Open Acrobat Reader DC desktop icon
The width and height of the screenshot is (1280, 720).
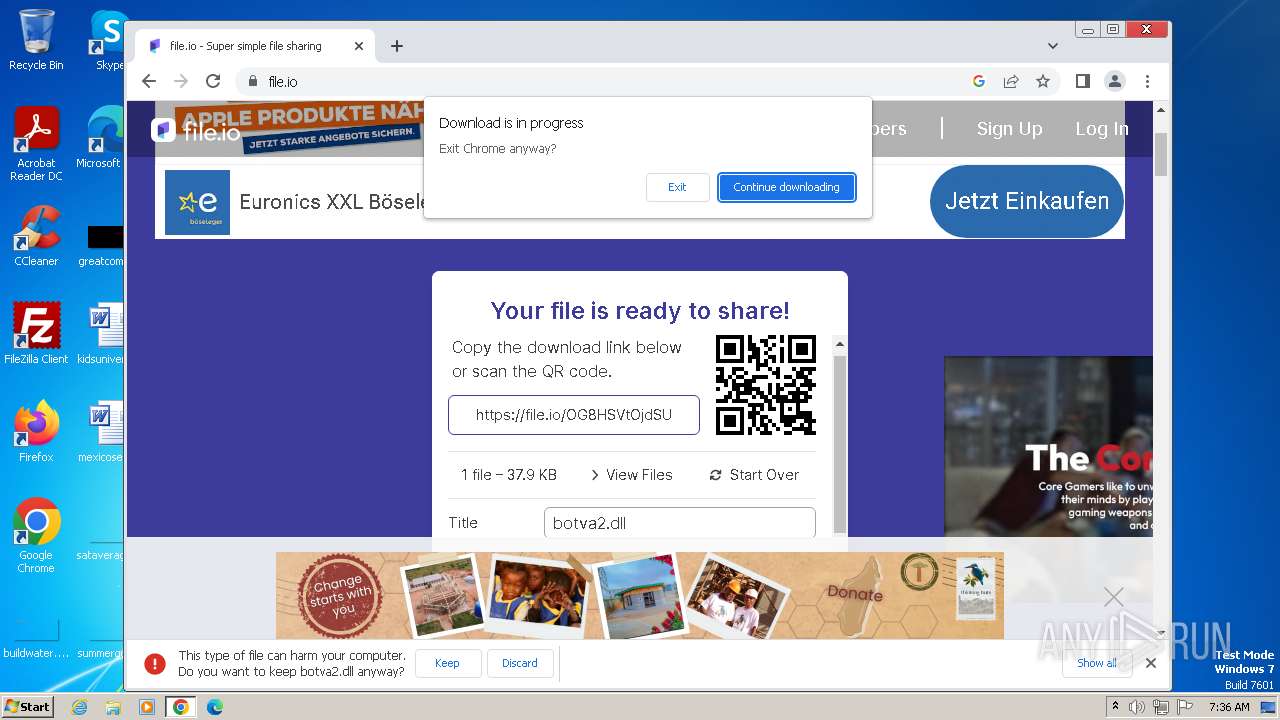[36, 144]
